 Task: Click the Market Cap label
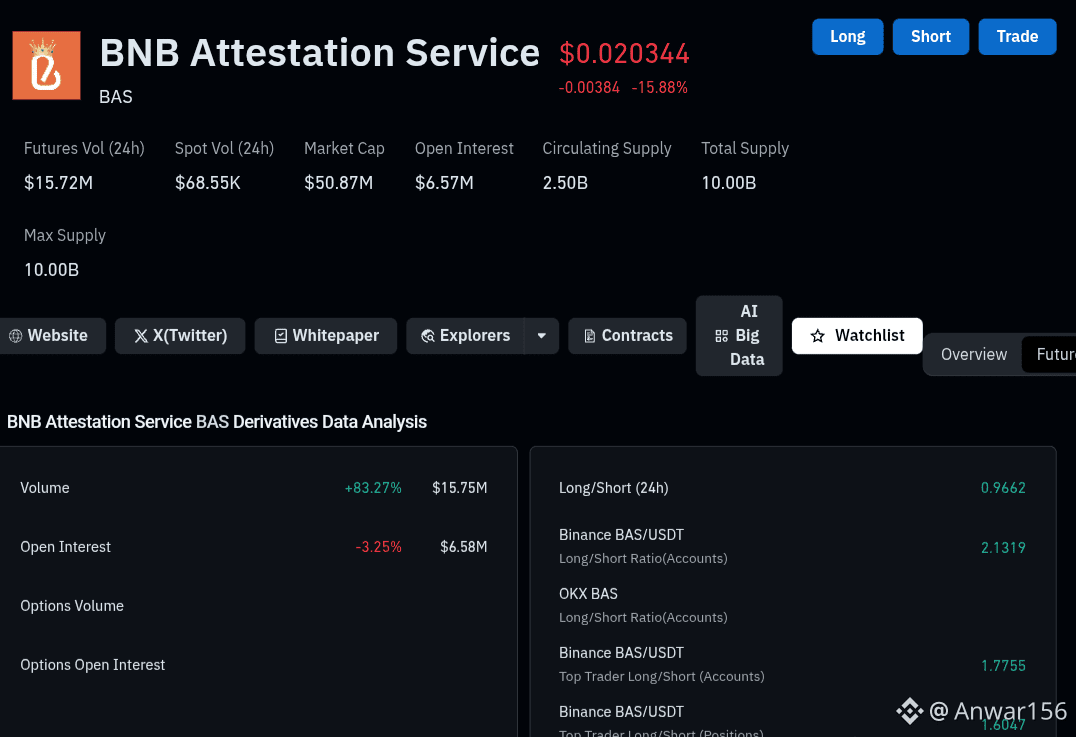pyautogui.click(x=344, y=148)
